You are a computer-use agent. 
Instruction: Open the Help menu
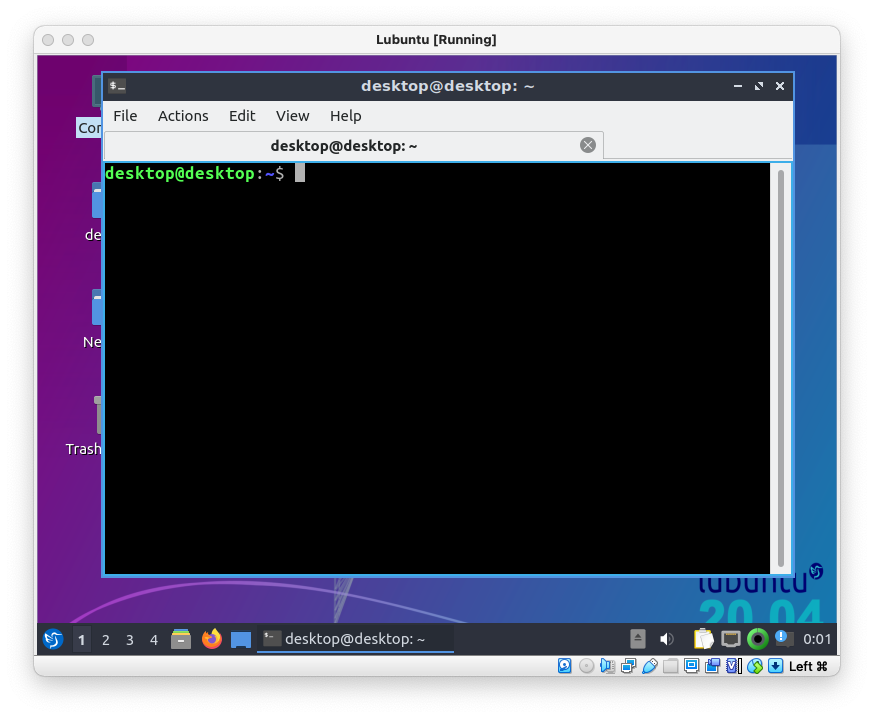[x=346, y=116]
